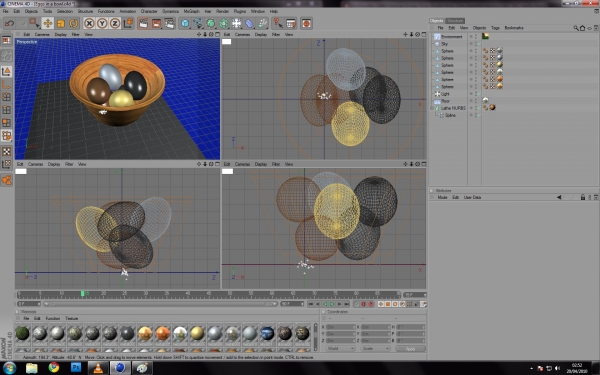Add a Cube primitive object
Viewport: 600px width, 375px height.
coord(185,23)
